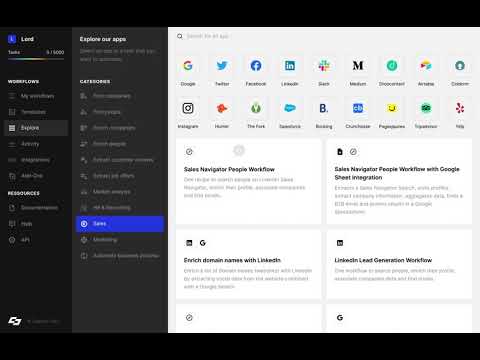Viewport: 480px width, 360px height.
Task: Click Google icon on Enrich domain names card
Action: (203, 243)
